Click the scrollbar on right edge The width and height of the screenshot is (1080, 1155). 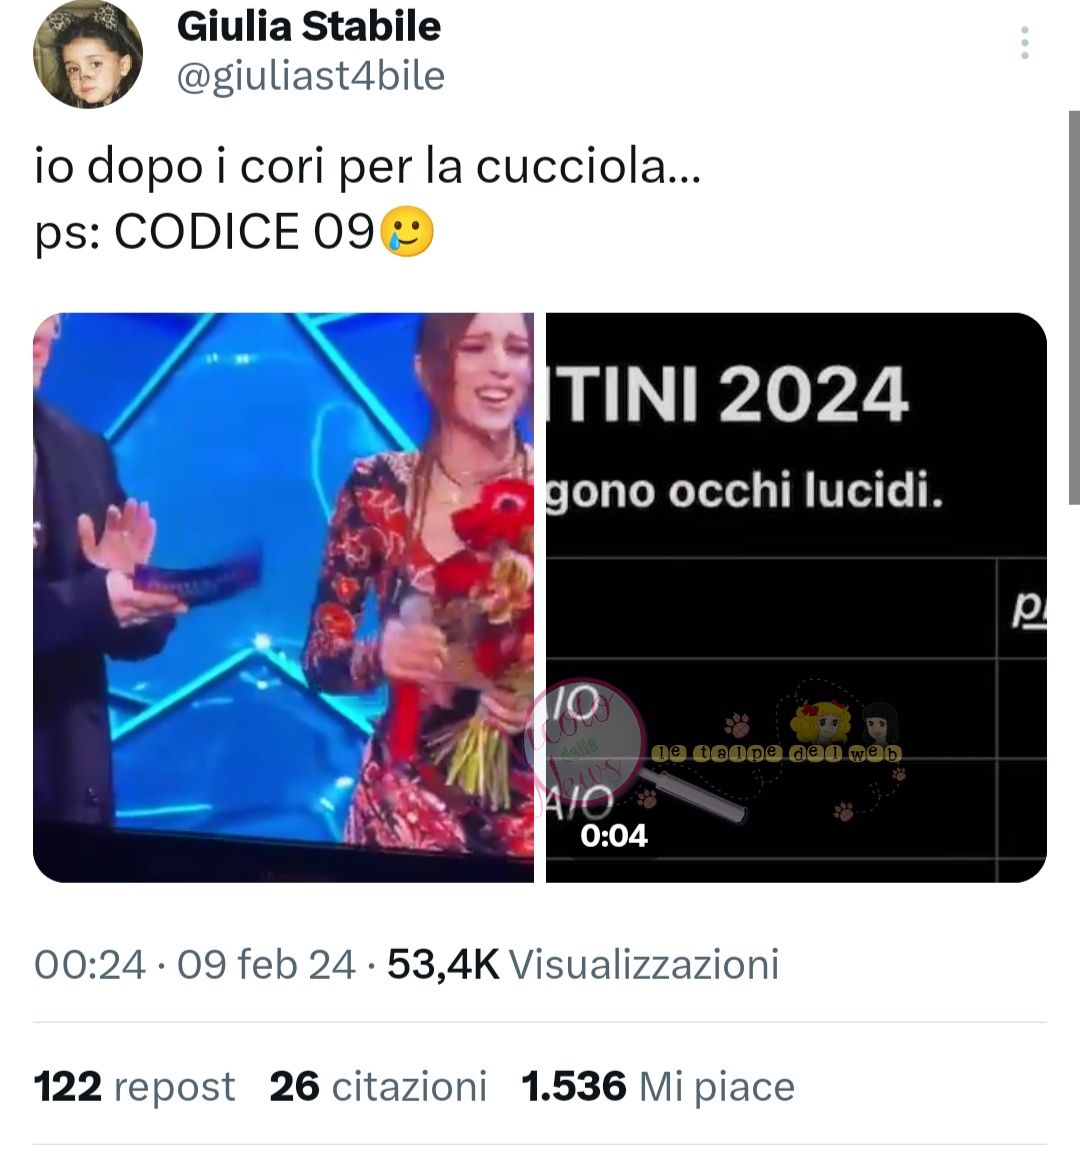(x=1074, y=308)
